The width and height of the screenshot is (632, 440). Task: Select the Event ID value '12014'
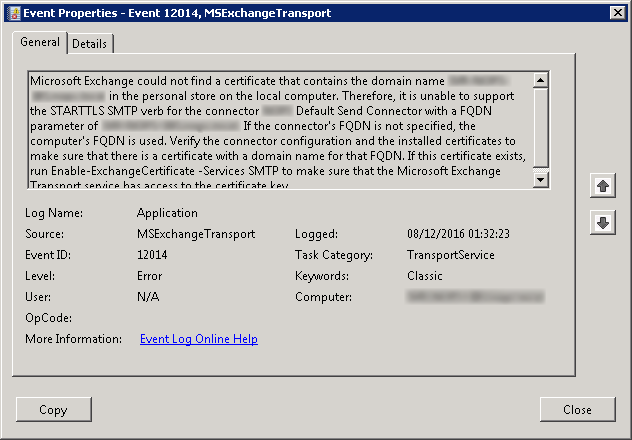(152, 255)
